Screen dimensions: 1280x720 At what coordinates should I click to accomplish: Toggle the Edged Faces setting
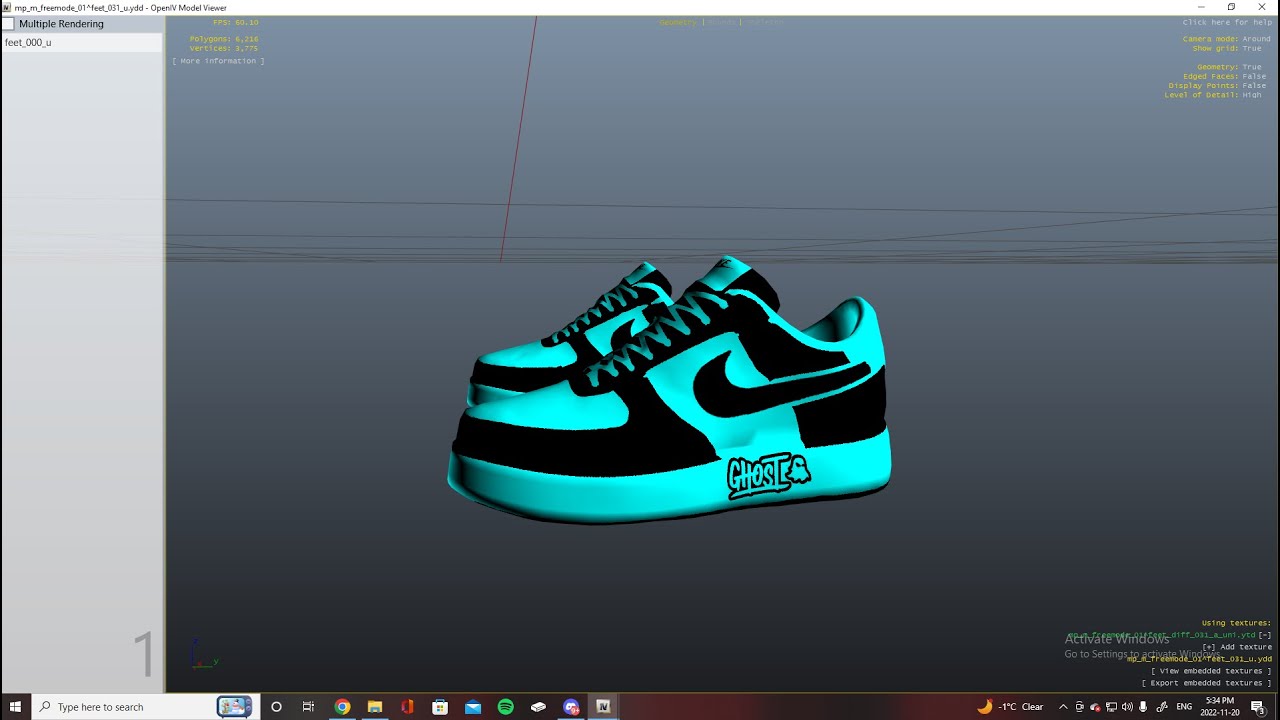(1224, 76)
